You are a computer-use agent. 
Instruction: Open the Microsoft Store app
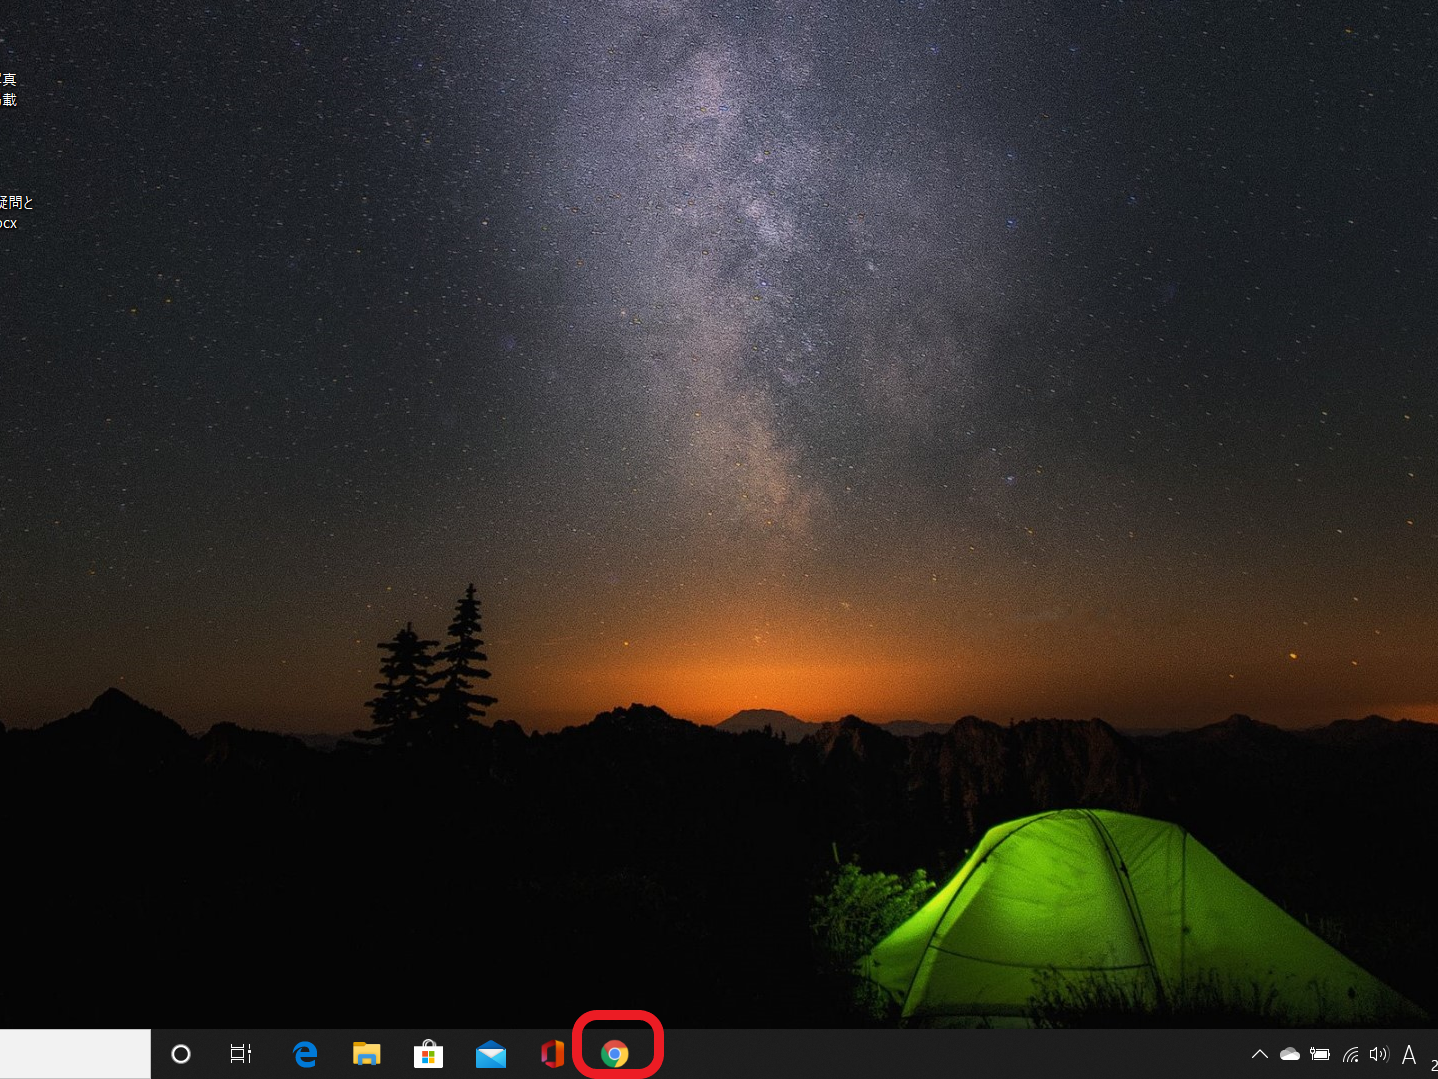point(428,1054)
